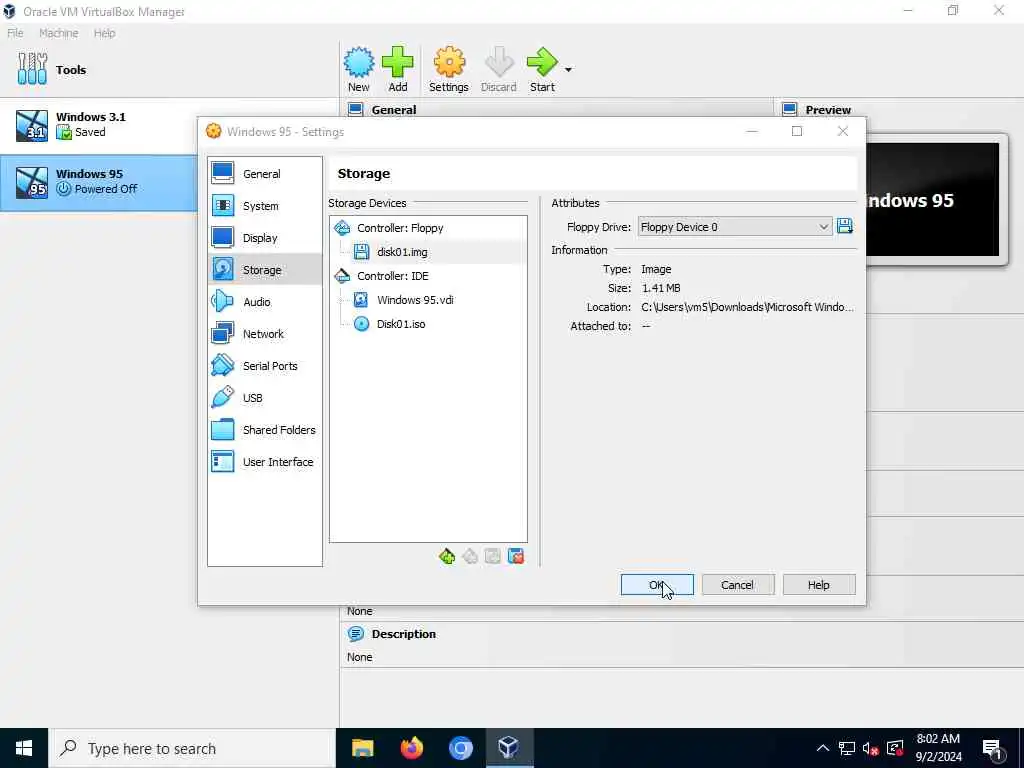The height and width of the screenshot is (768, 1024).
Task: Click the Help button in Settings dialog
Action: (819, 584)
